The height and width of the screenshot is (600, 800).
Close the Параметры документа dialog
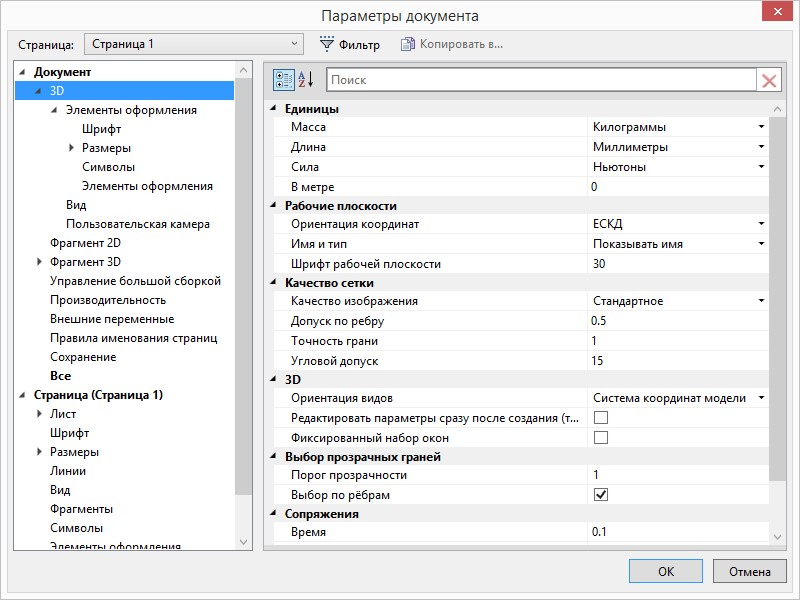click(773, 14)
